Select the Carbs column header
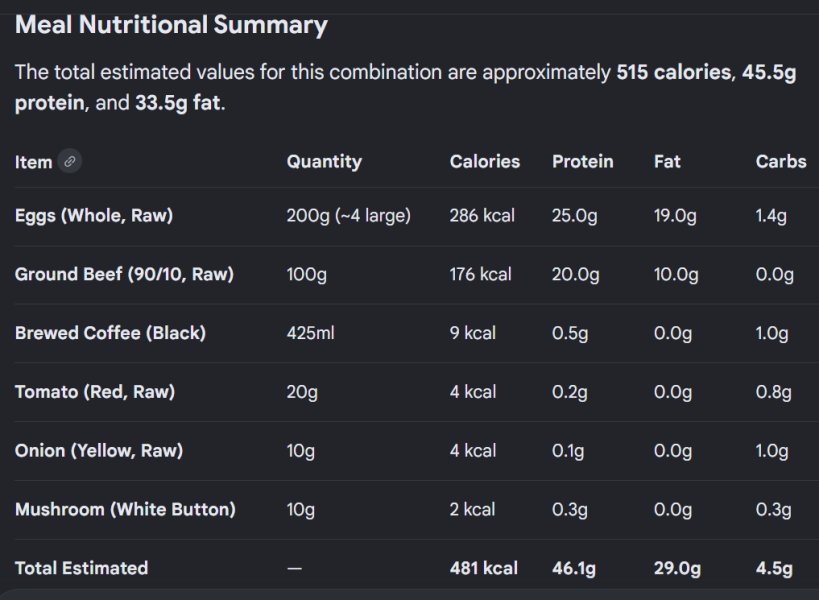 click(x=781, y=162)
